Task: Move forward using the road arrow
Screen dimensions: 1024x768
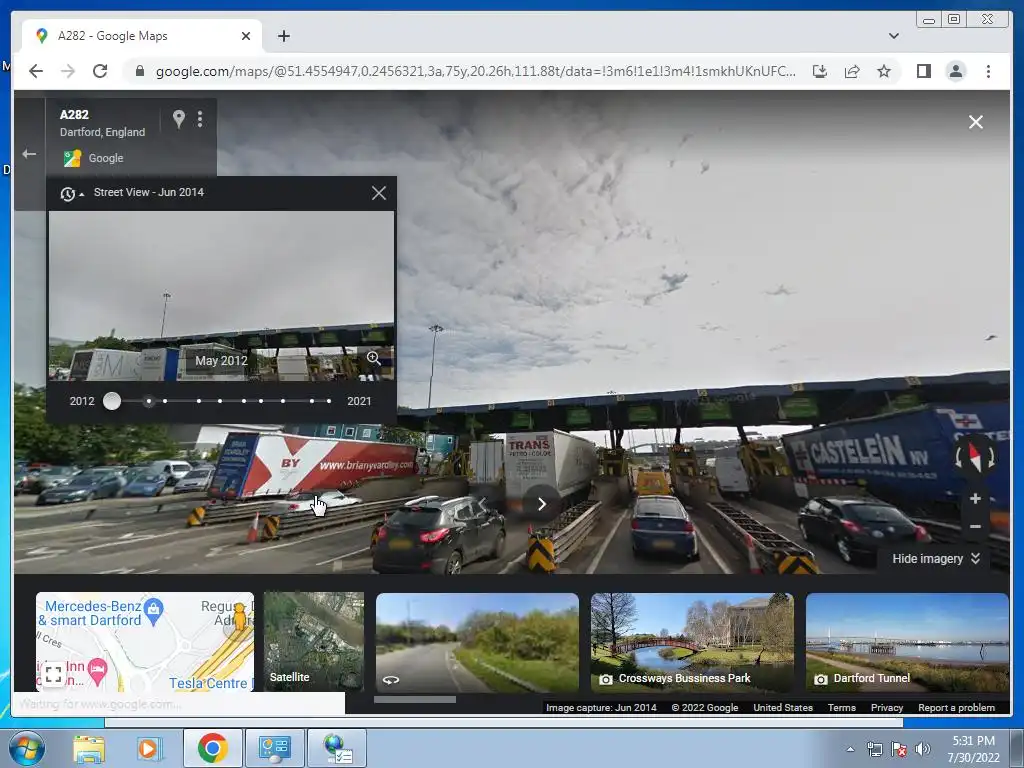Action: click(x=541, y=504)
